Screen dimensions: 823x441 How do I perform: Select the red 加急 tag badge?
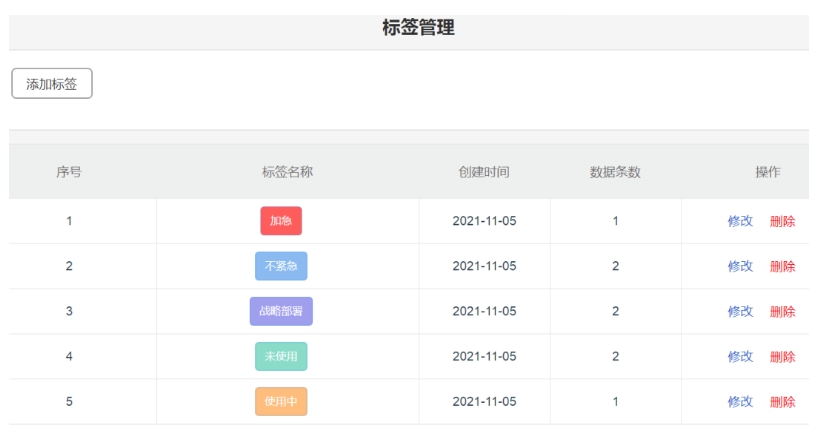pyautogui.click(x=281, y=221)
